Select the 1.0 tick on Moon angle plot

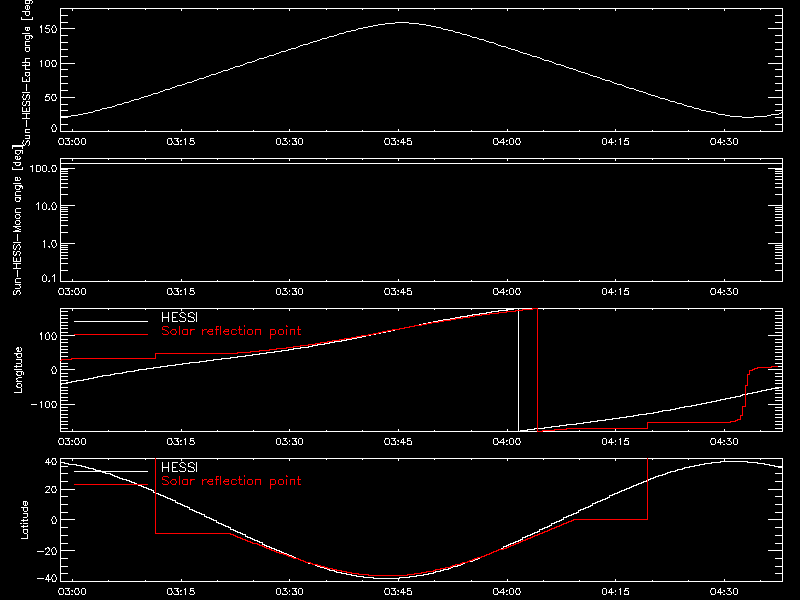(49, 244)
